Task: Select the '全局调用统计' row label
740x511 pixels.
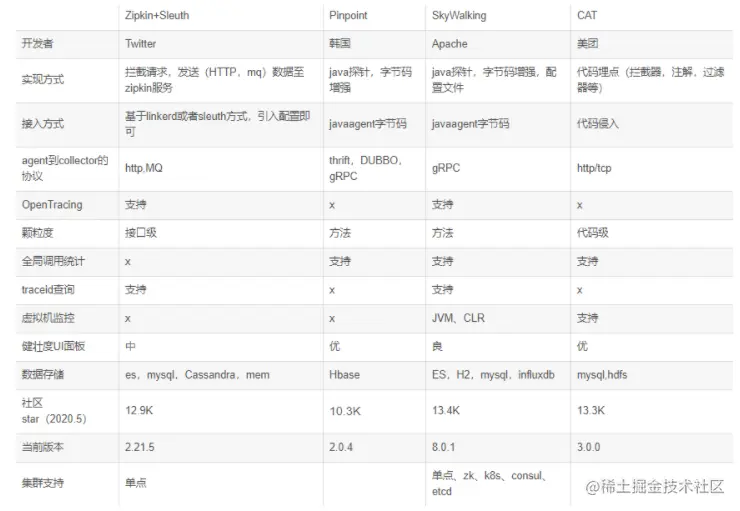Action: tap(53, 261)
